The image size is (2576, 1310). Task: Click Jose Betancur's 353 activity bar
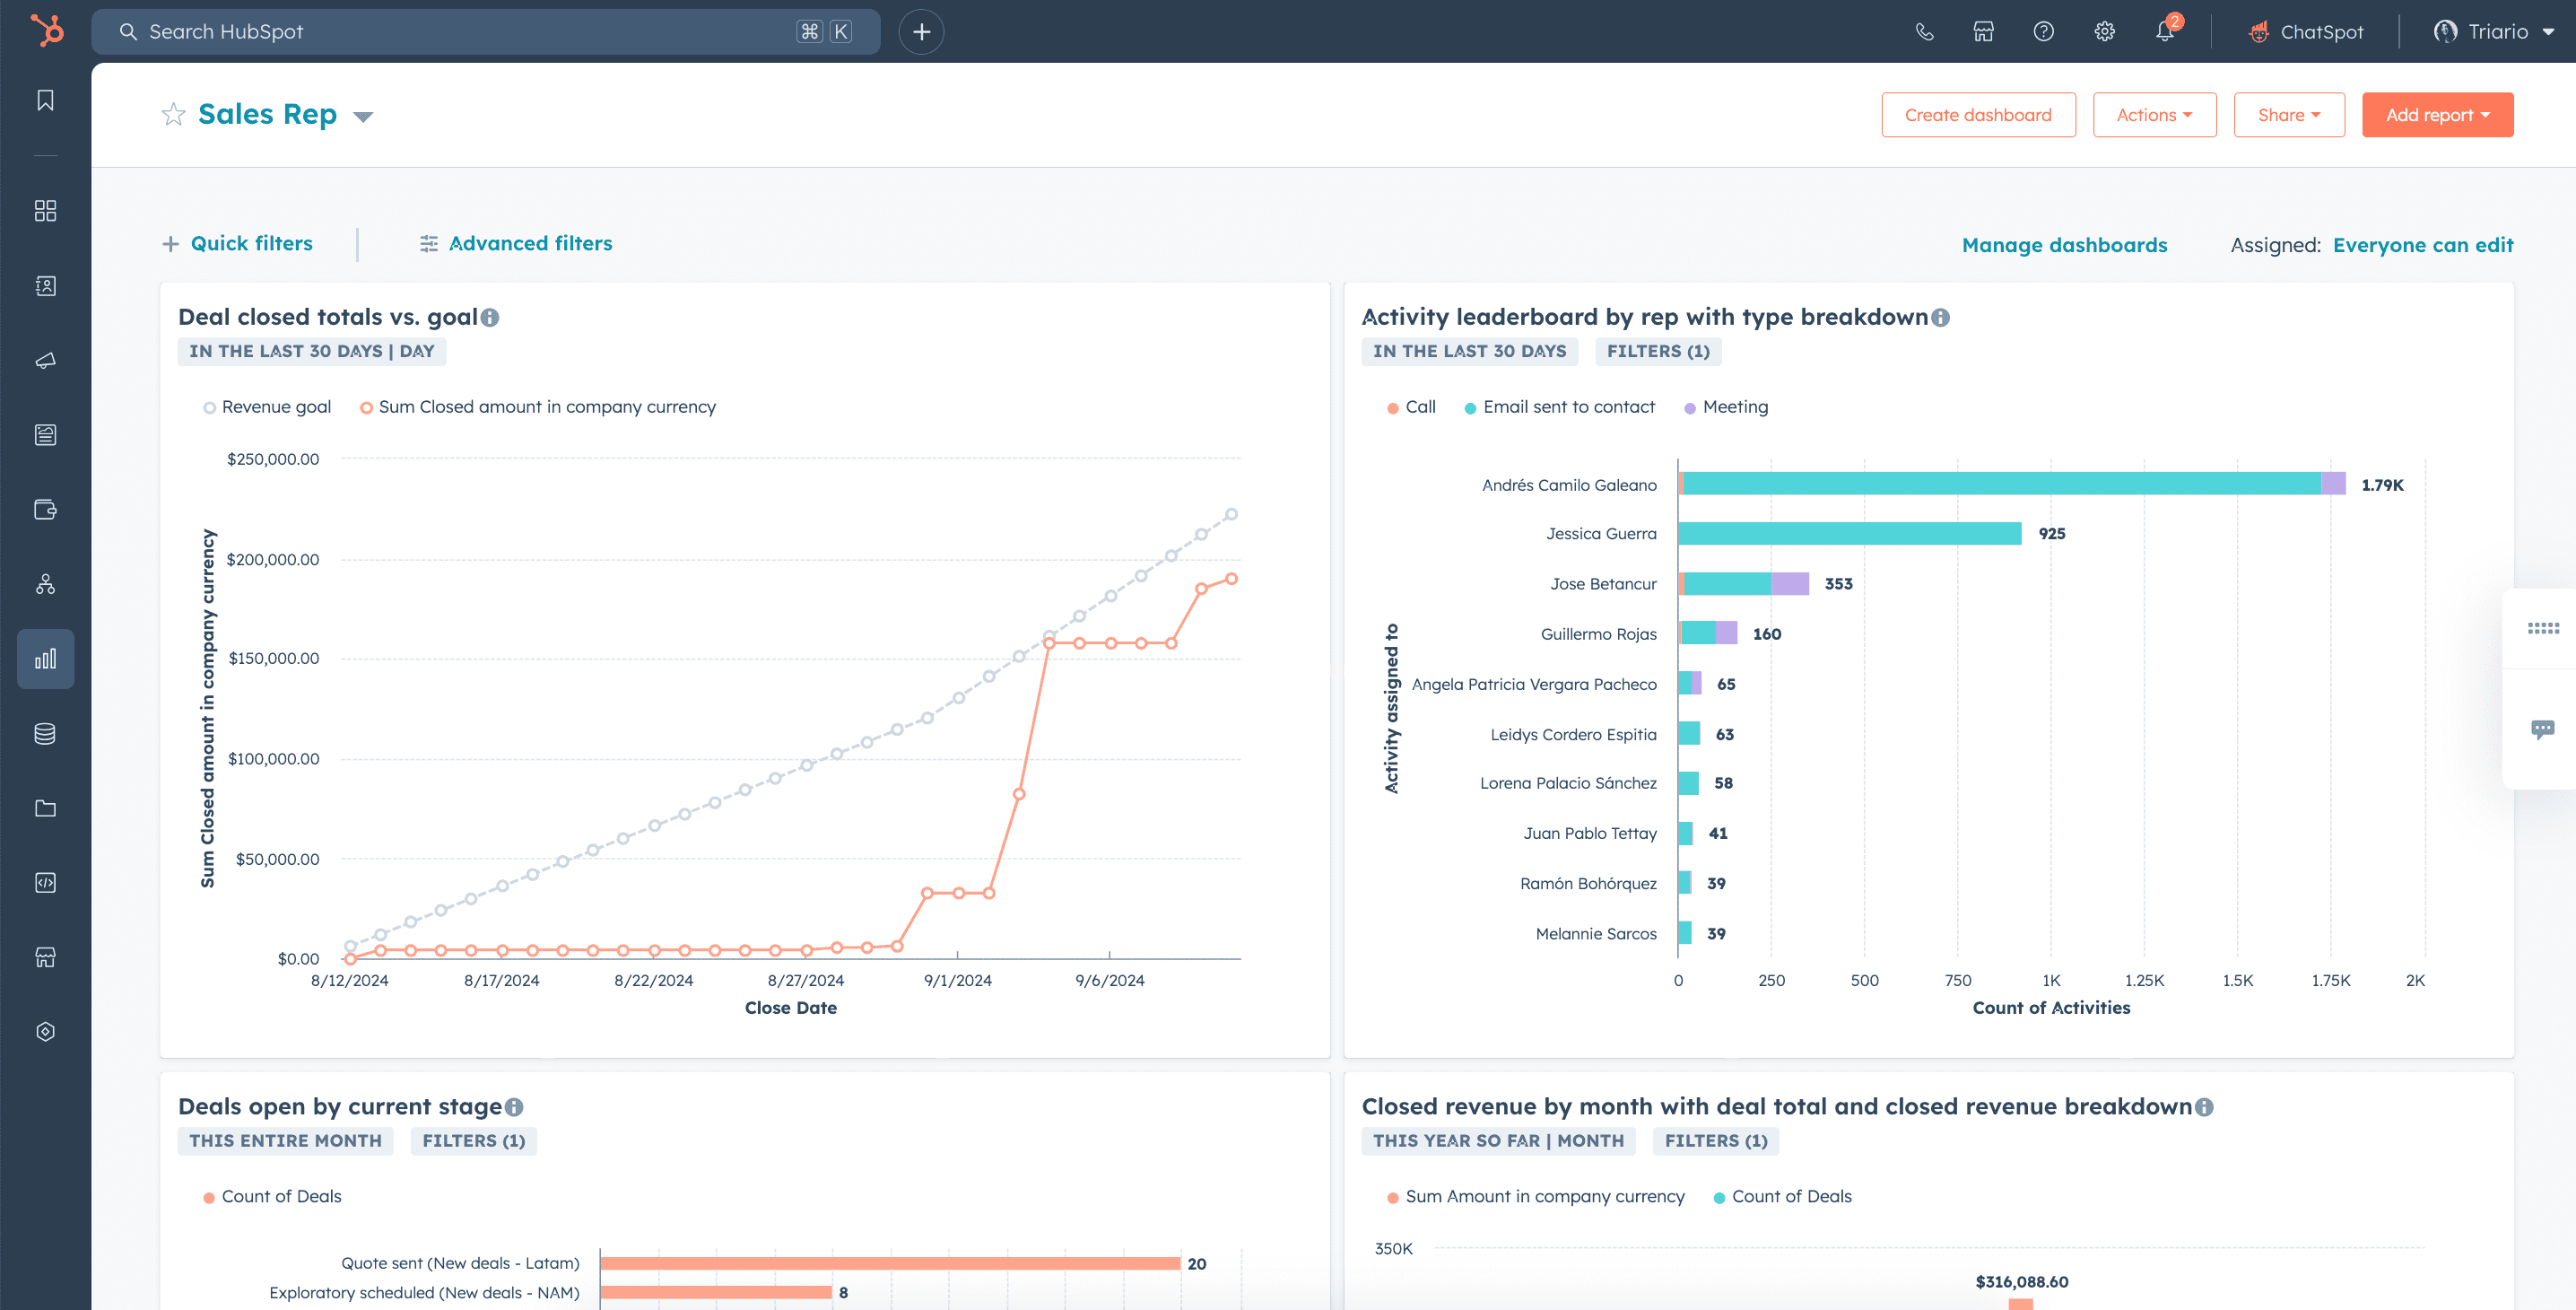pos(1743,584)
